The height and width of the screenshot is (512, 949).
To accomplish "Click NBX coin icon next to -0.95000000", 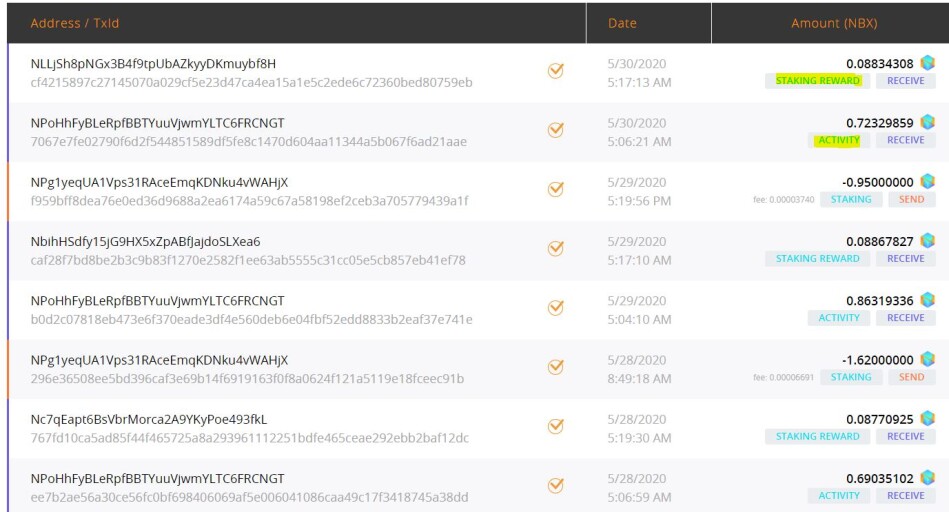I will pyautogui.click(x=927, y=181).
